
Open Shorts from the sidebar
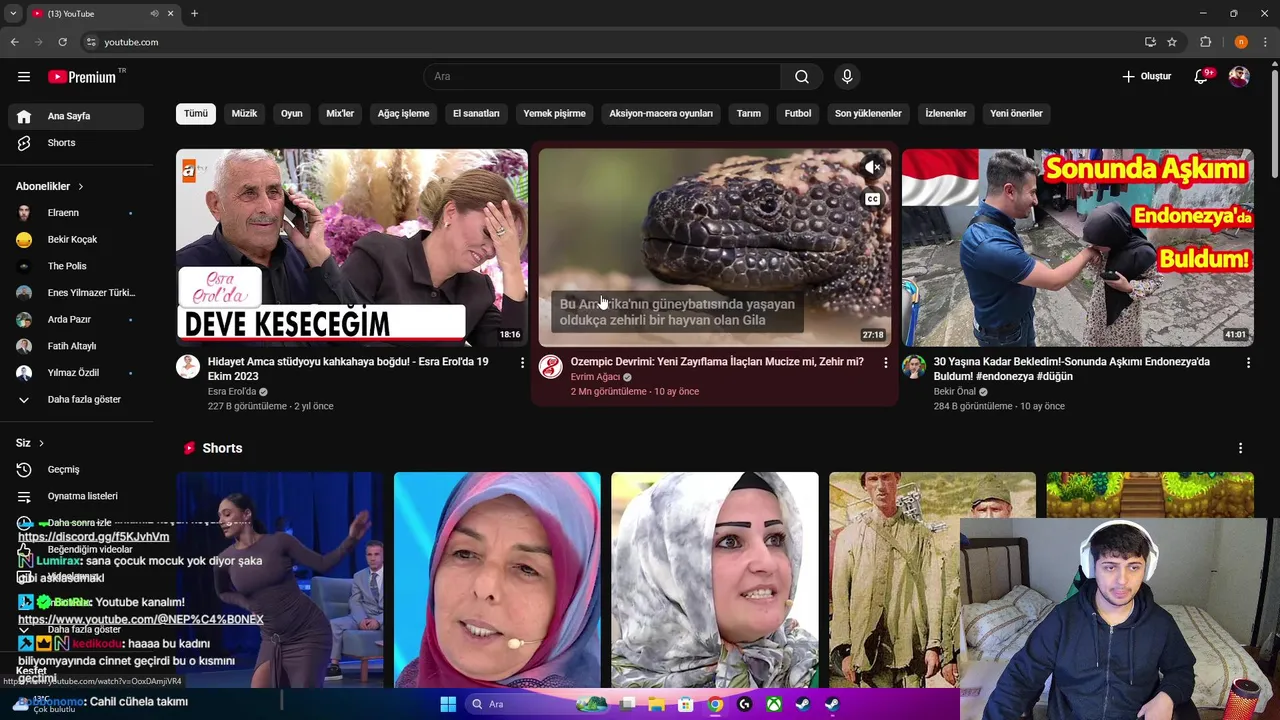[x=76, y=143]
